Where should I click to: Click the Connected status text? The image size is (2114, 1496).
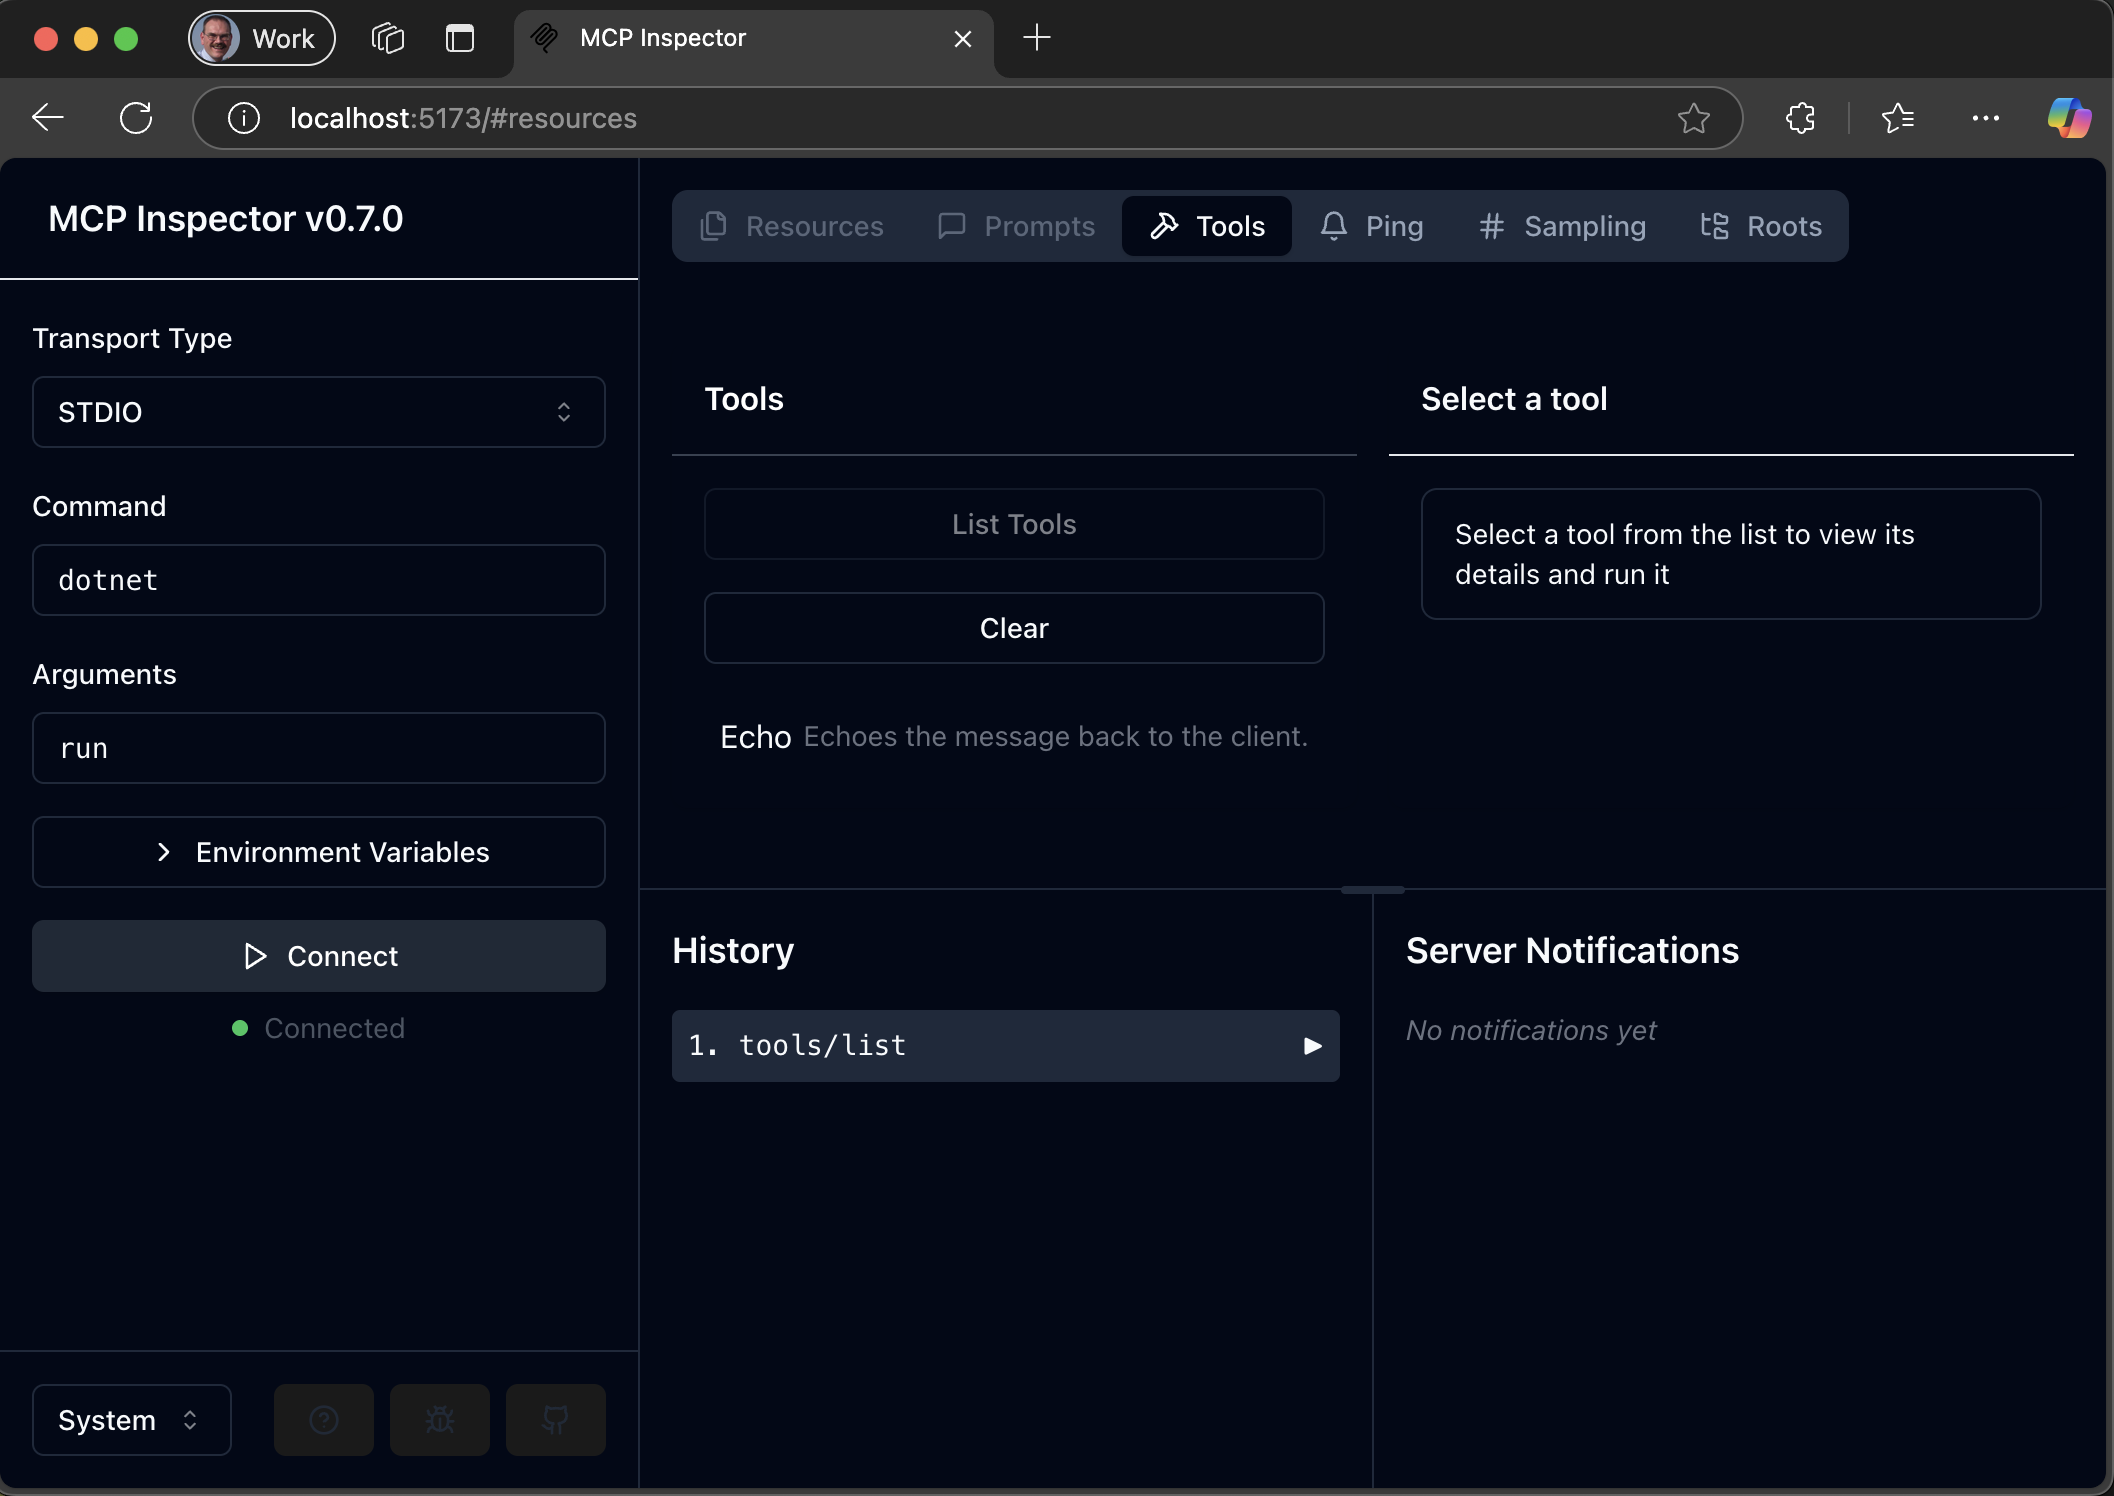tap(335, 1028)
